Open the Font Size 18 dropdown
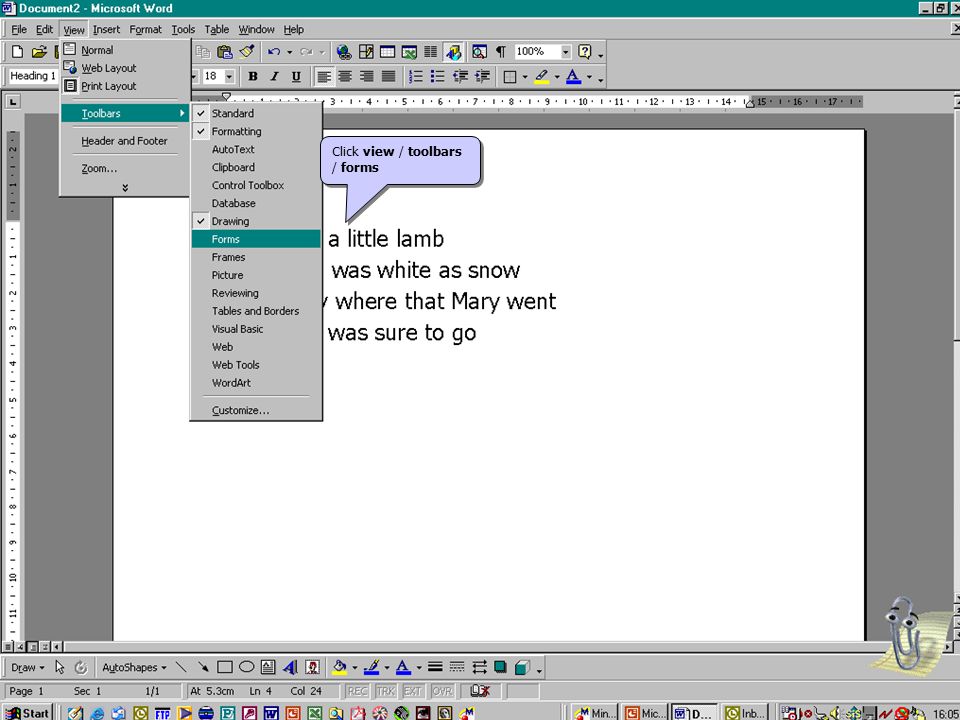The height and width of the screenshot is (720, 960). (x=229, y=77)
